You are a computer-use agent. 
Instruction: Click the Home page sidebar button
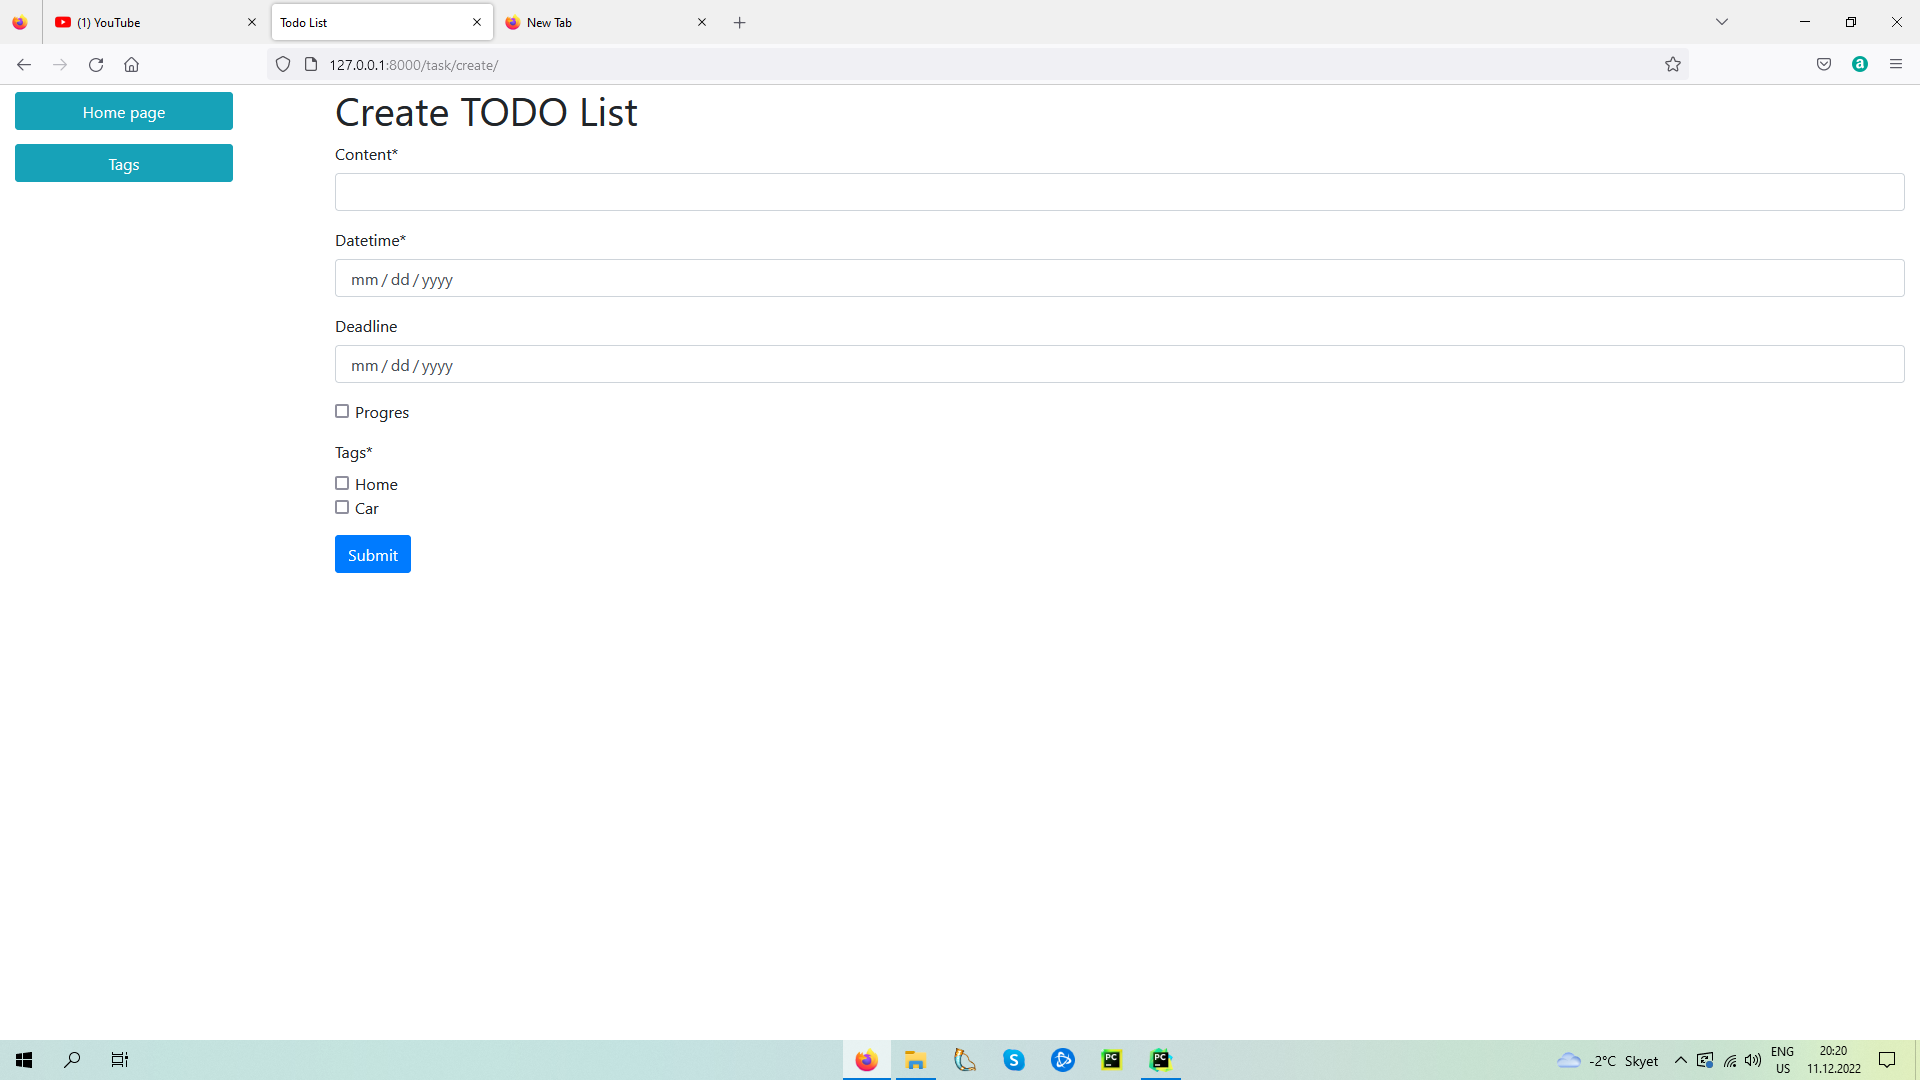point(124,112)
